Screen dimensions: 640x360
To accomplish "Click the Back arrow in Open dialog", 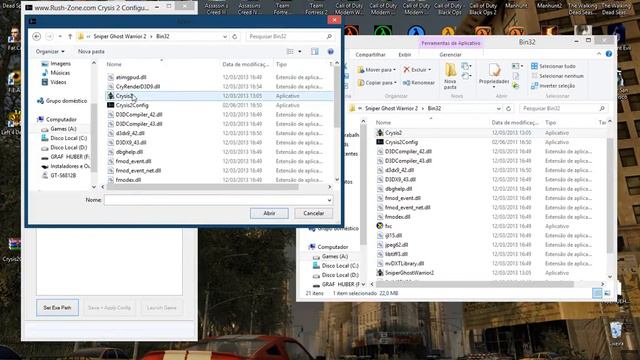I will [37, 36].
